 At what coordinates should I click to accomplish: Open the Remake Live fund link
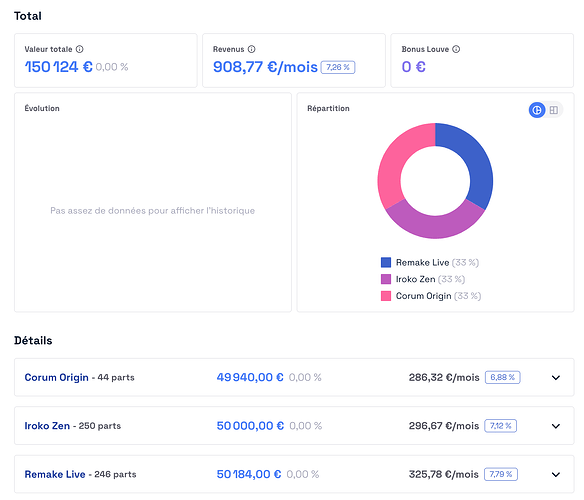click(55, 474)
